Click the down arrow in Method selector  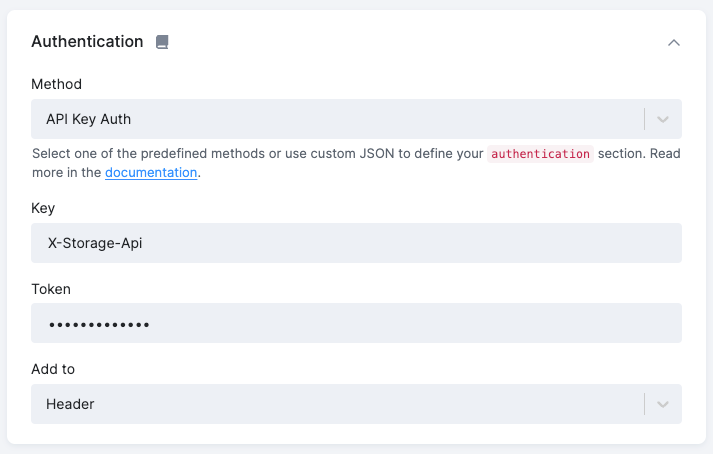click(662, 119)
